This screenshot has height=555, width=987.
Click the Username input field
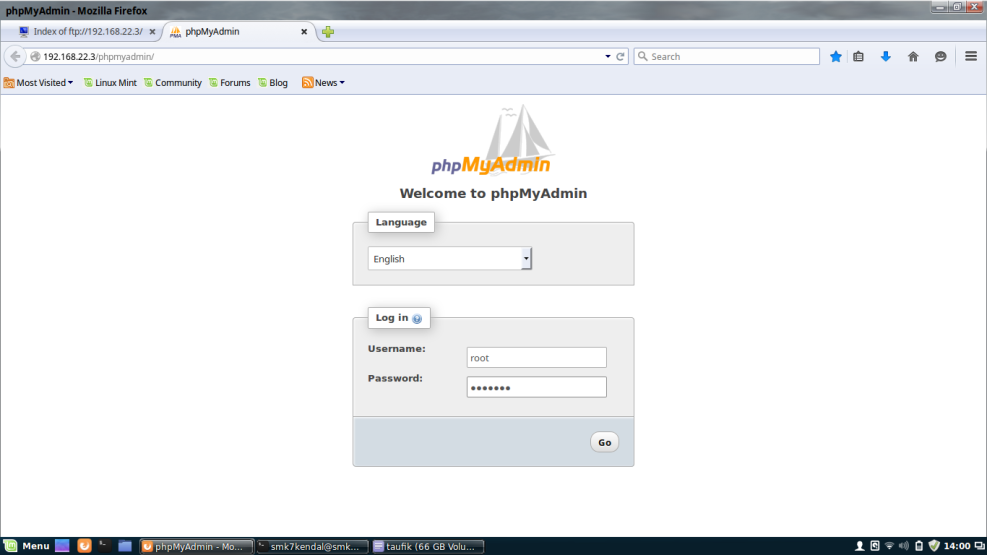tap(536, 358)
